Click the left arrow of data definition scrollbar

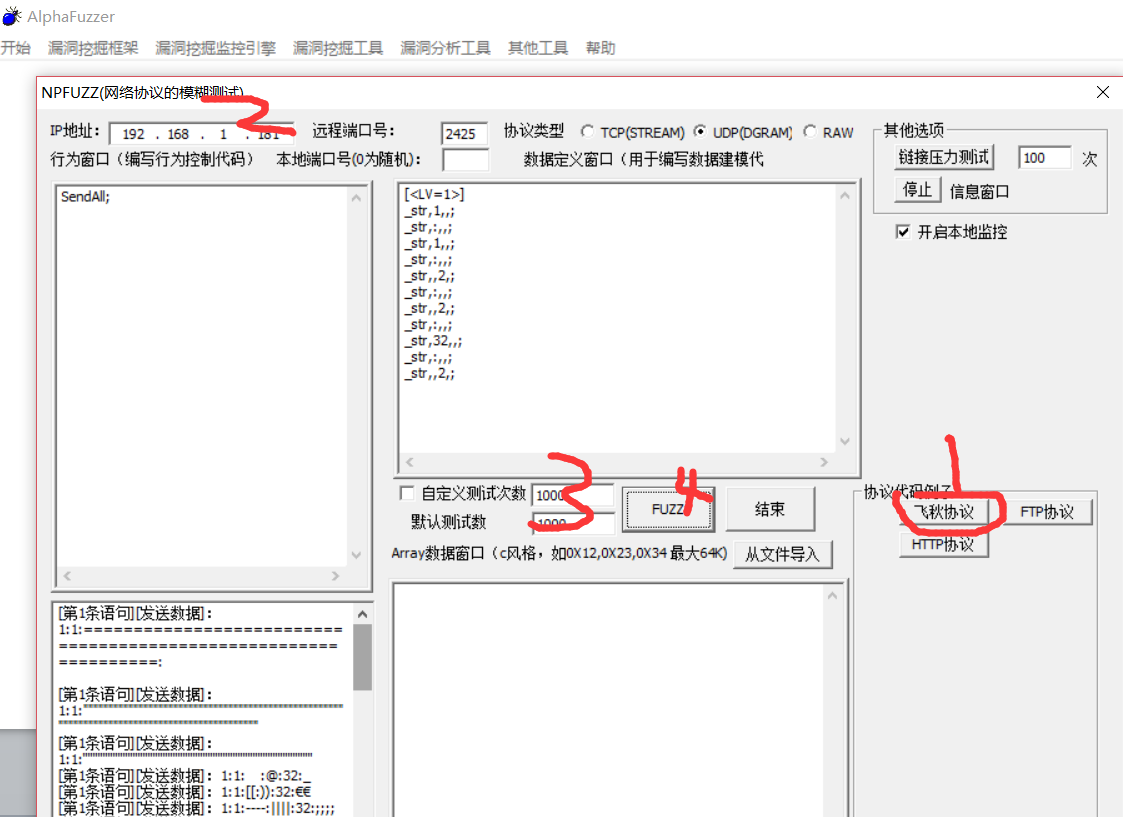410,462
